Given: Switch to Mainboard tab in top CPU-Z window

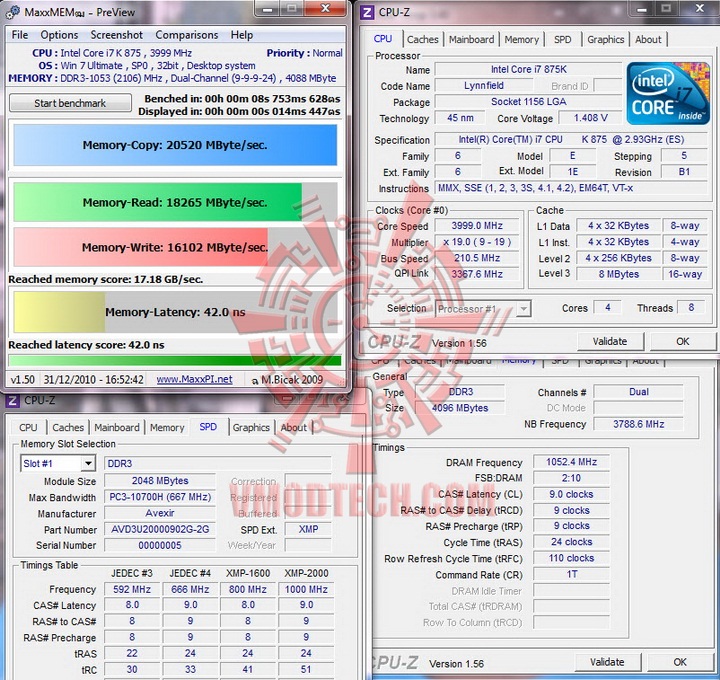Looking at the screenshot, I should pos(472,39).
